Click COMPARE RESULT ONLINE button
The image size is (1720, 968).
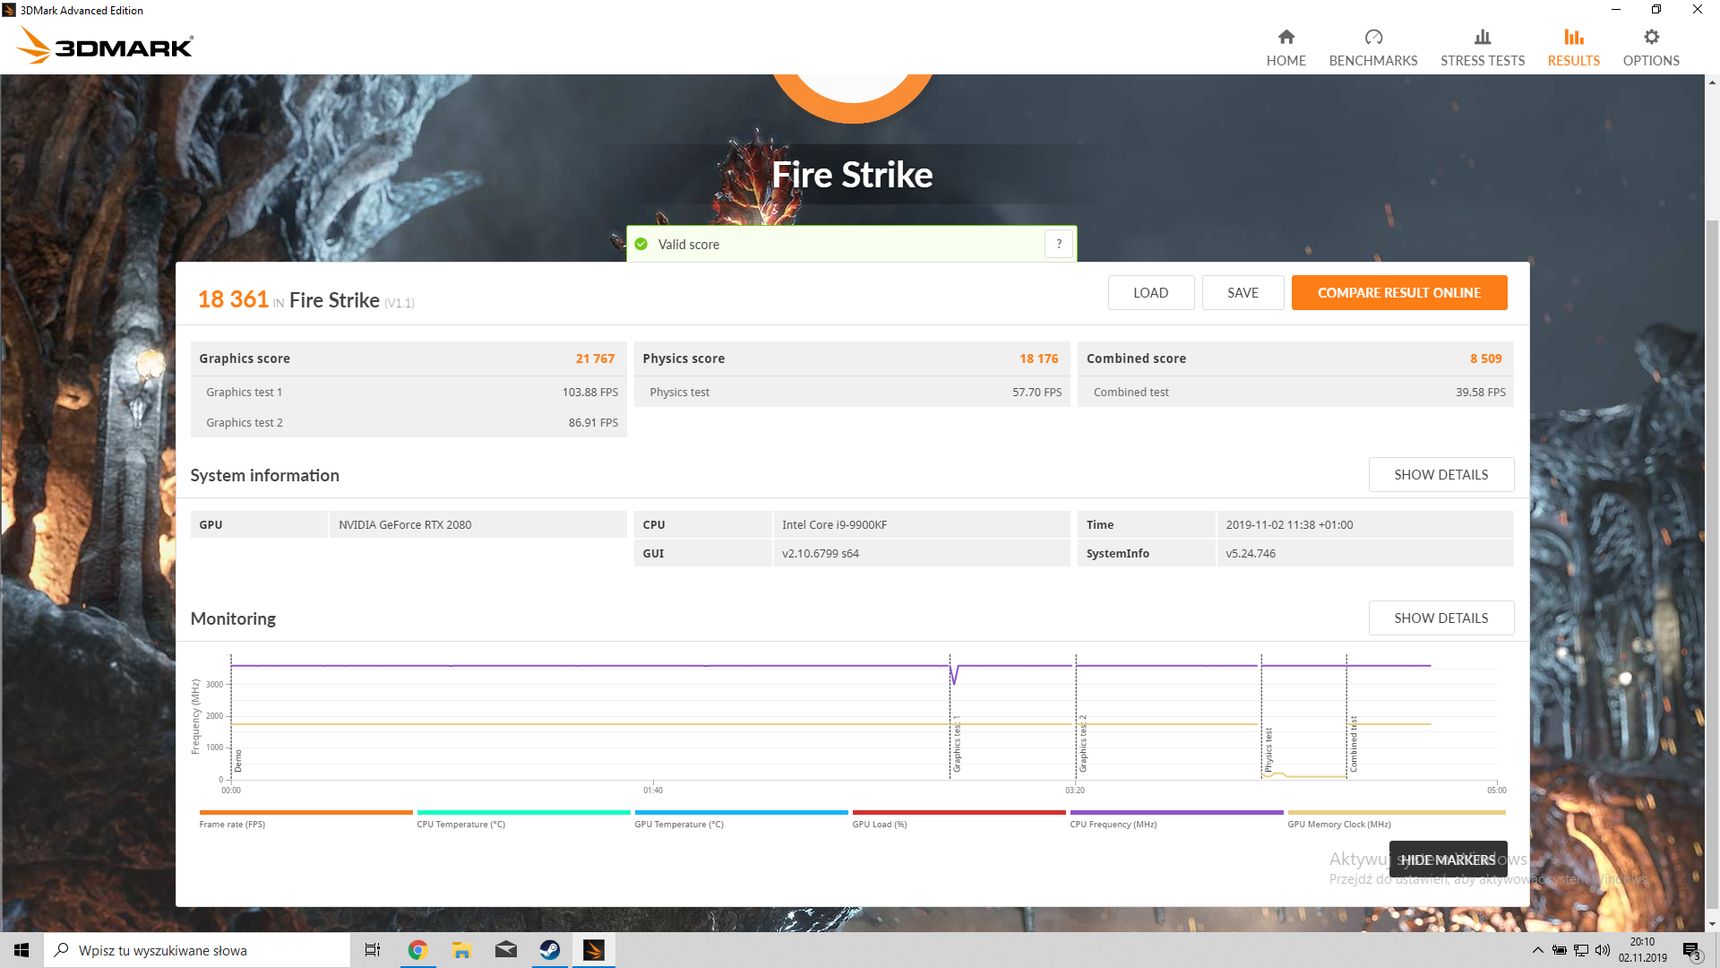coord(1399,293)
